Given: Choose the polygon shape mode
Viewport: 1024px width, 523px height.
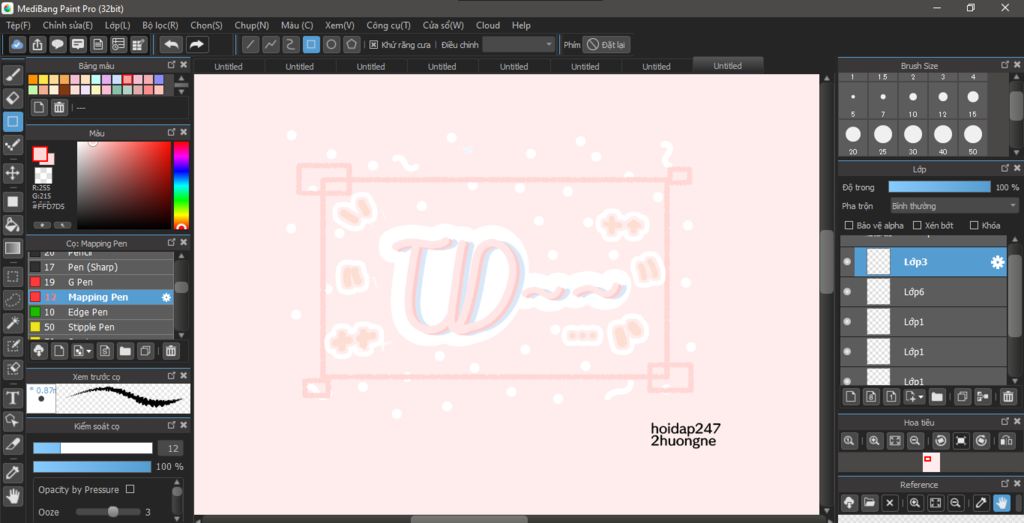Looking at the screenshot, I should point(351,44).
